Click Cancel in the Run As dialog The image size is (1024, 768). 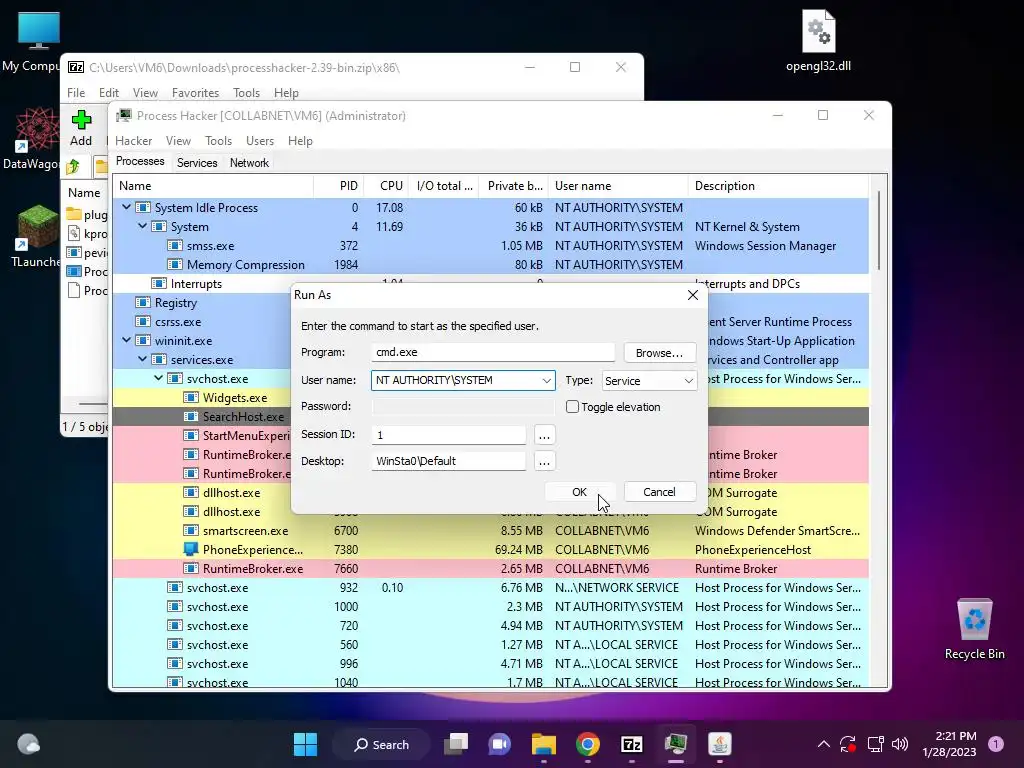[659, 492]
